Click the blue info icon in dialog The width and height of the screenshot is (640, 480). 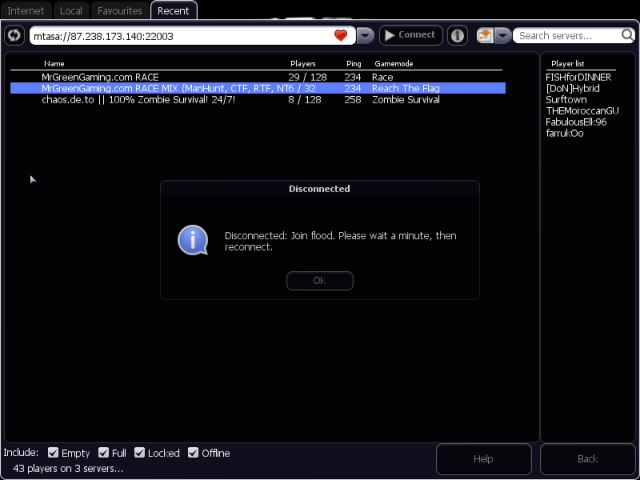pos(193,240)
